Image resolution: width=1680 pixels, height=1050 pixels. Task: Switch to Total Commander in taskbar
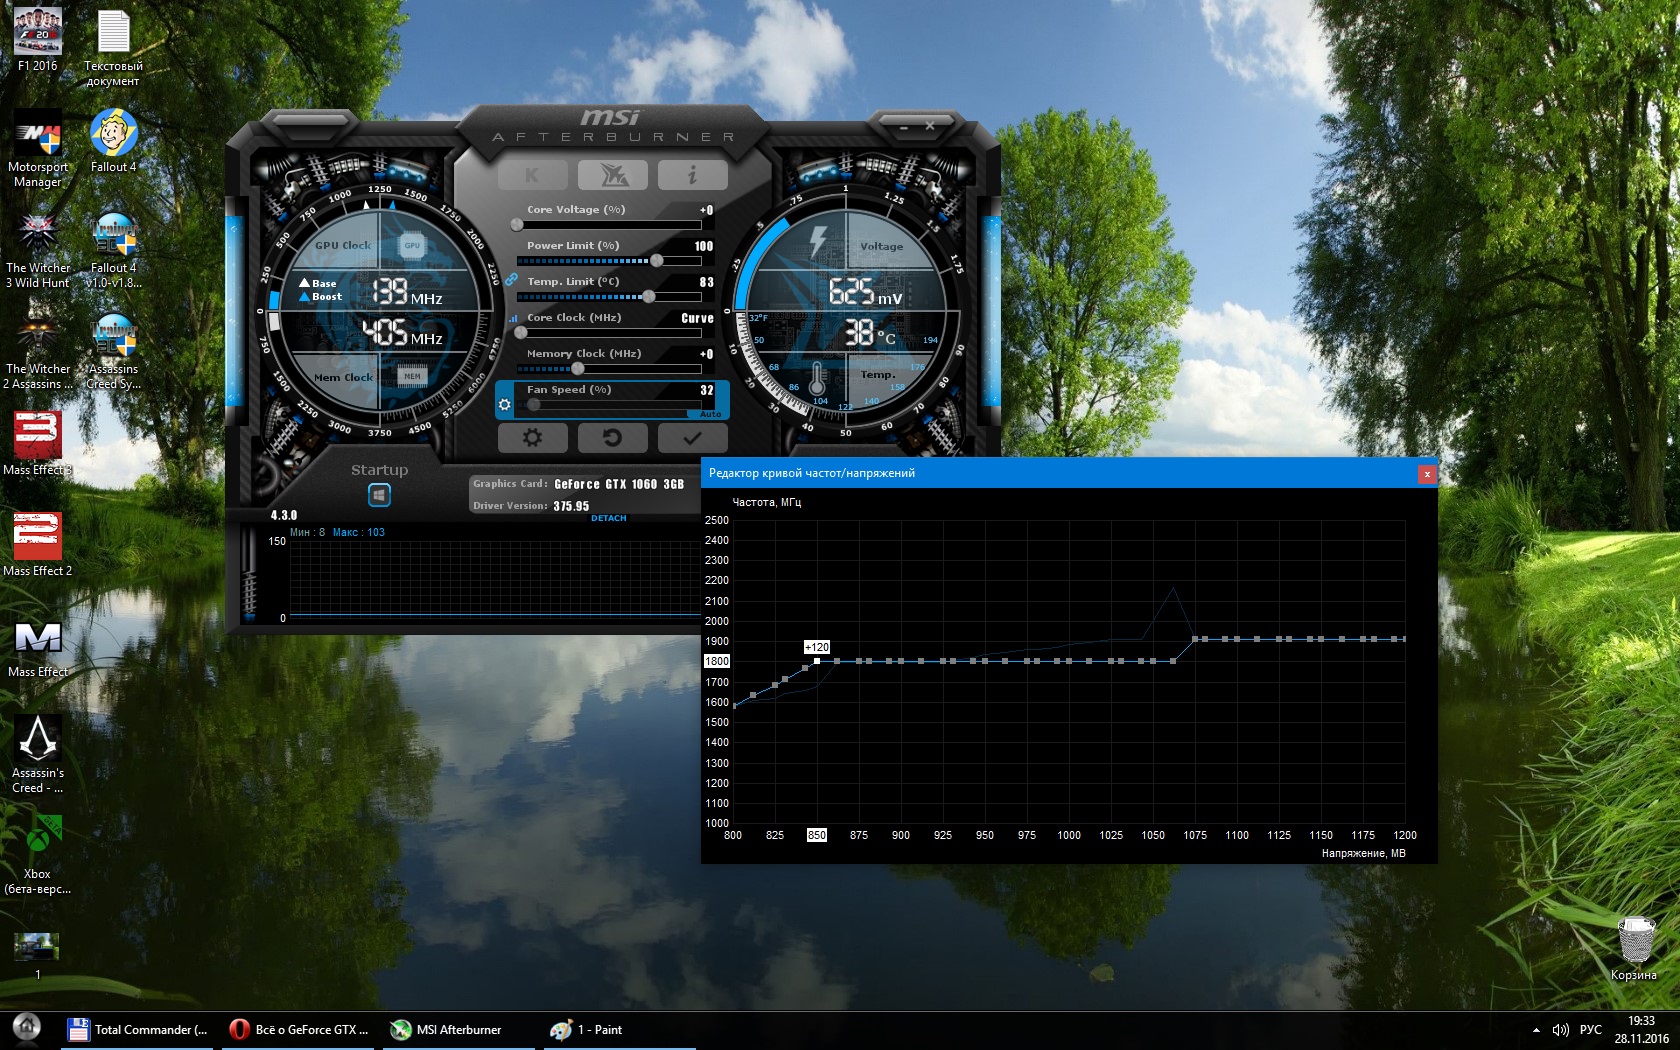tap(138, 1029)
